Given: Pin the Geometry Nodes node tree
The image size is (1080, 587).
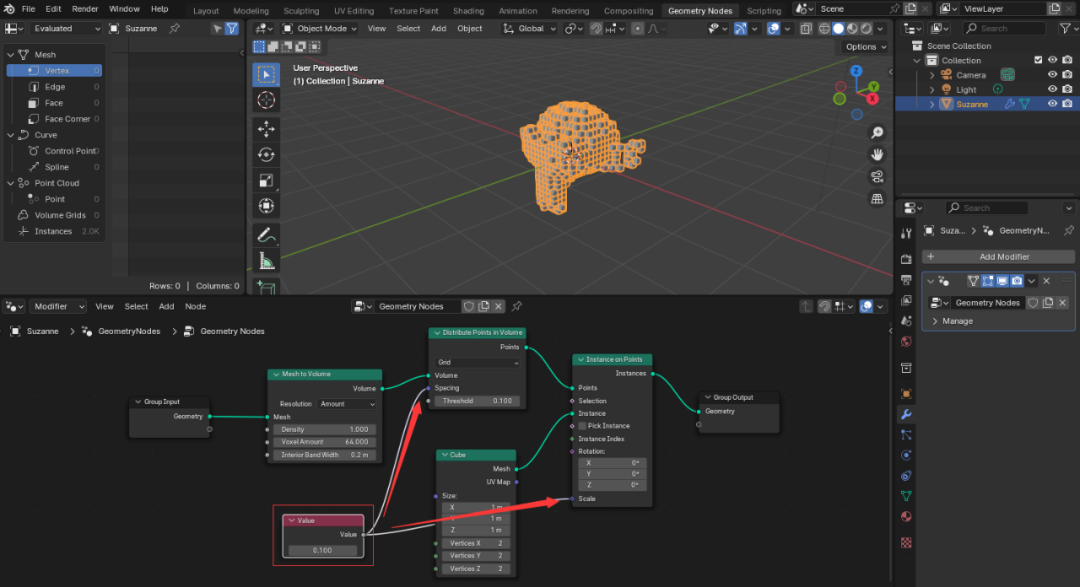Looking at the screenshot, I should (x=517, y=307).
